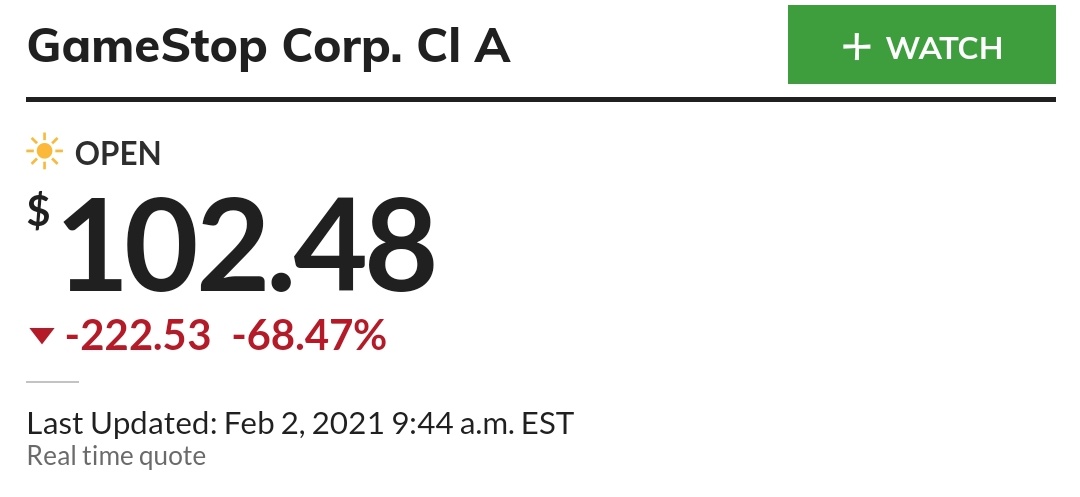Screen dimensions: 1080x497
Task: Click the Feb 2, 2021 date
Action: 304,423
